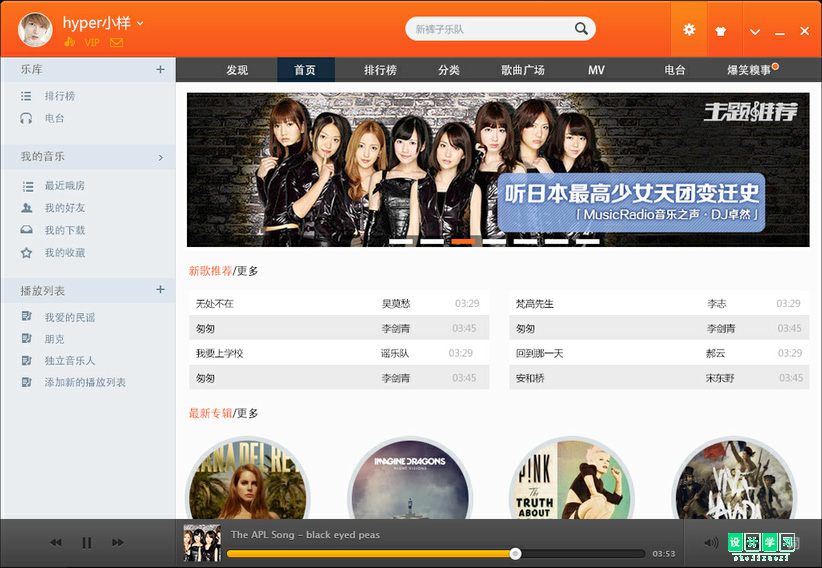Play song 我要上学校 by 谣乐队
Image resolution: width=822 pixels, height=568 pixels.
coord(339,353)
